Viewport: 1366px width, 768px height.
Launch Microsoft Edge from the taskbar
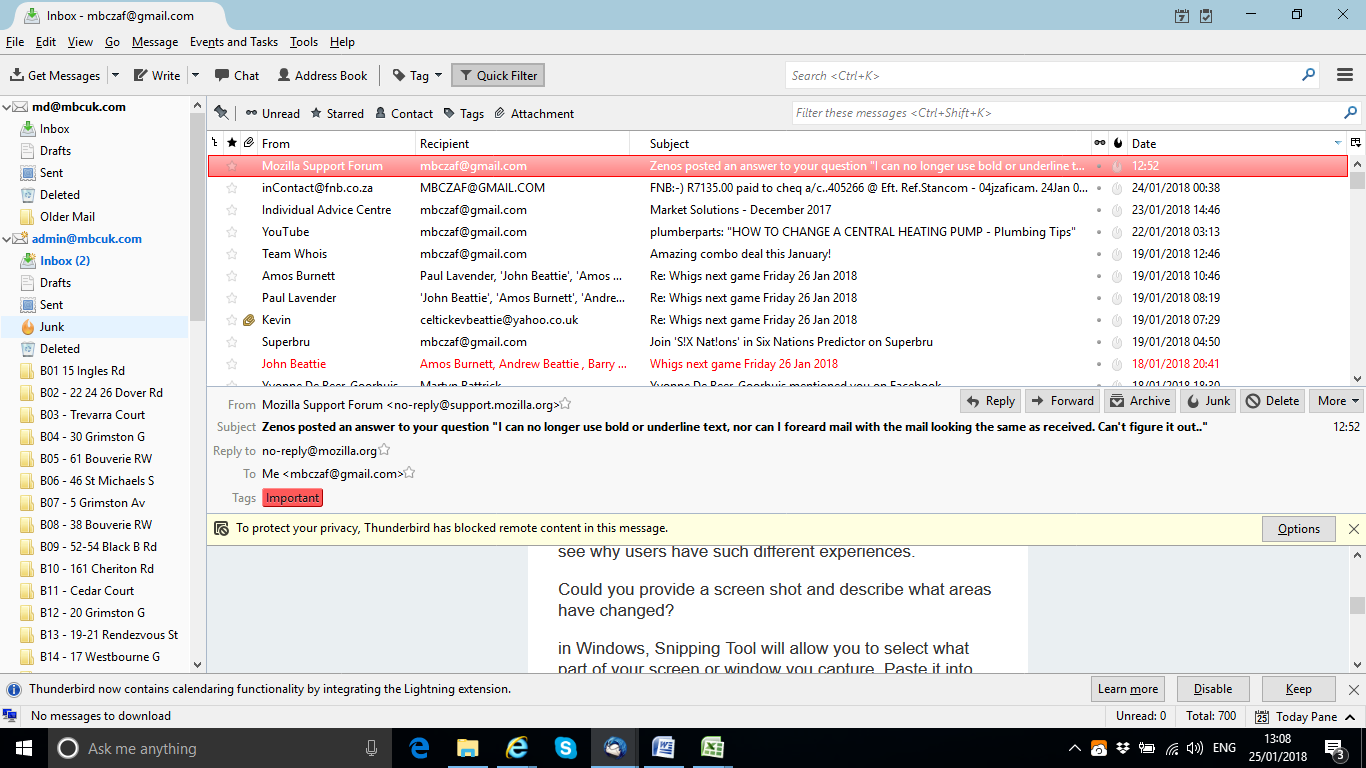(x=419, y=748)
